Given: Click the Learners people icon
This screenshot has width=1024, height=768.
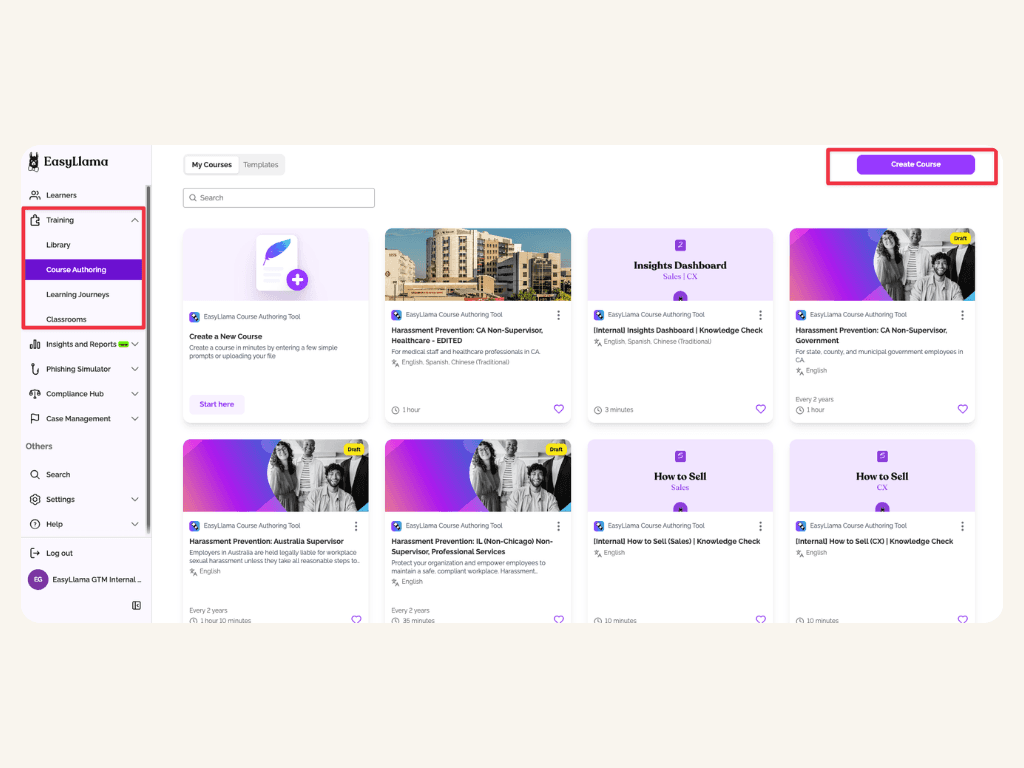Looking at the screenshot, I should [35, 195].
